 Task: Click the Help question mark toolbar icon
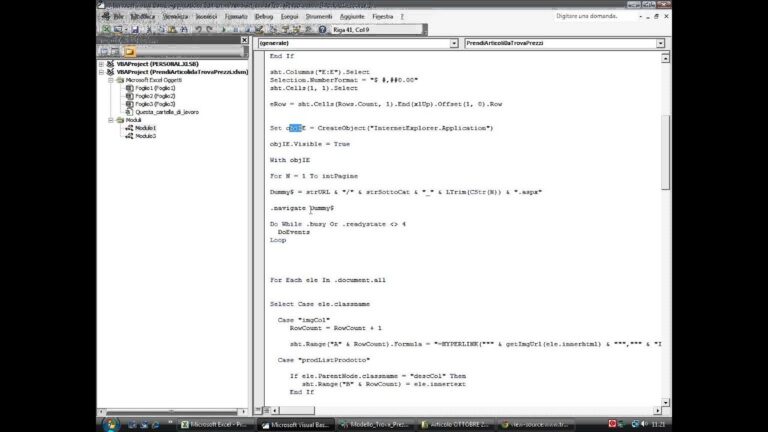click(x=322, y=29)
